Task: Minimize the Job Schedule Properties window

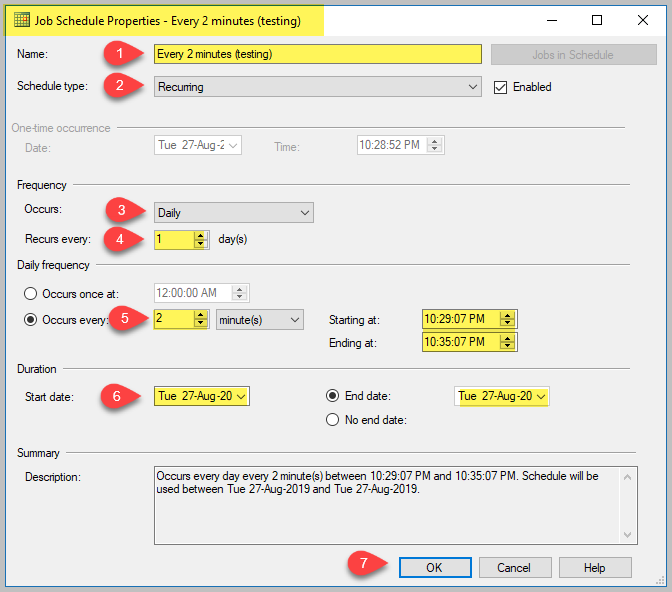Action: click(x=552, y=20)
